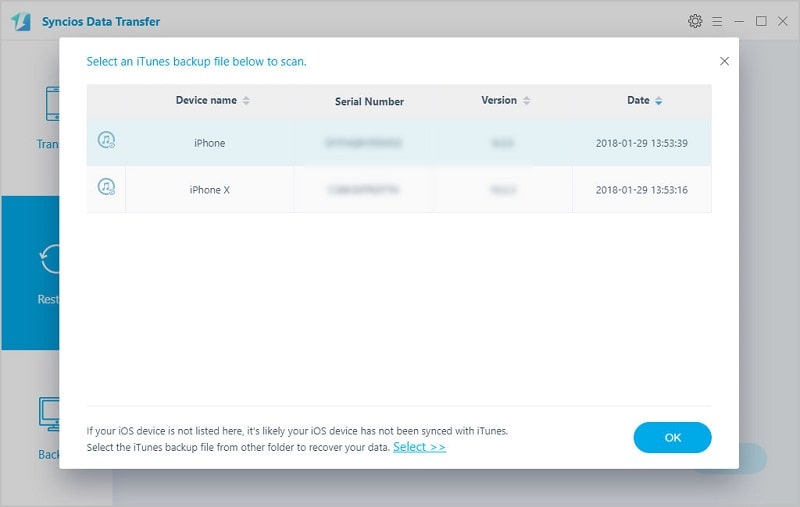Click blurred serial number in iPhone row

click(x=363, y=143)
